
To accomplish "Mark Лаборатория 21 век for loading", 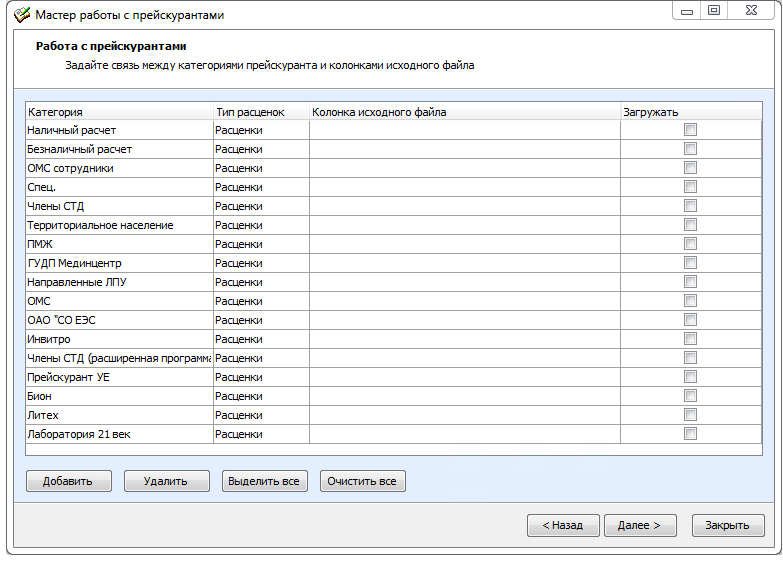I will tap(690, 434).
